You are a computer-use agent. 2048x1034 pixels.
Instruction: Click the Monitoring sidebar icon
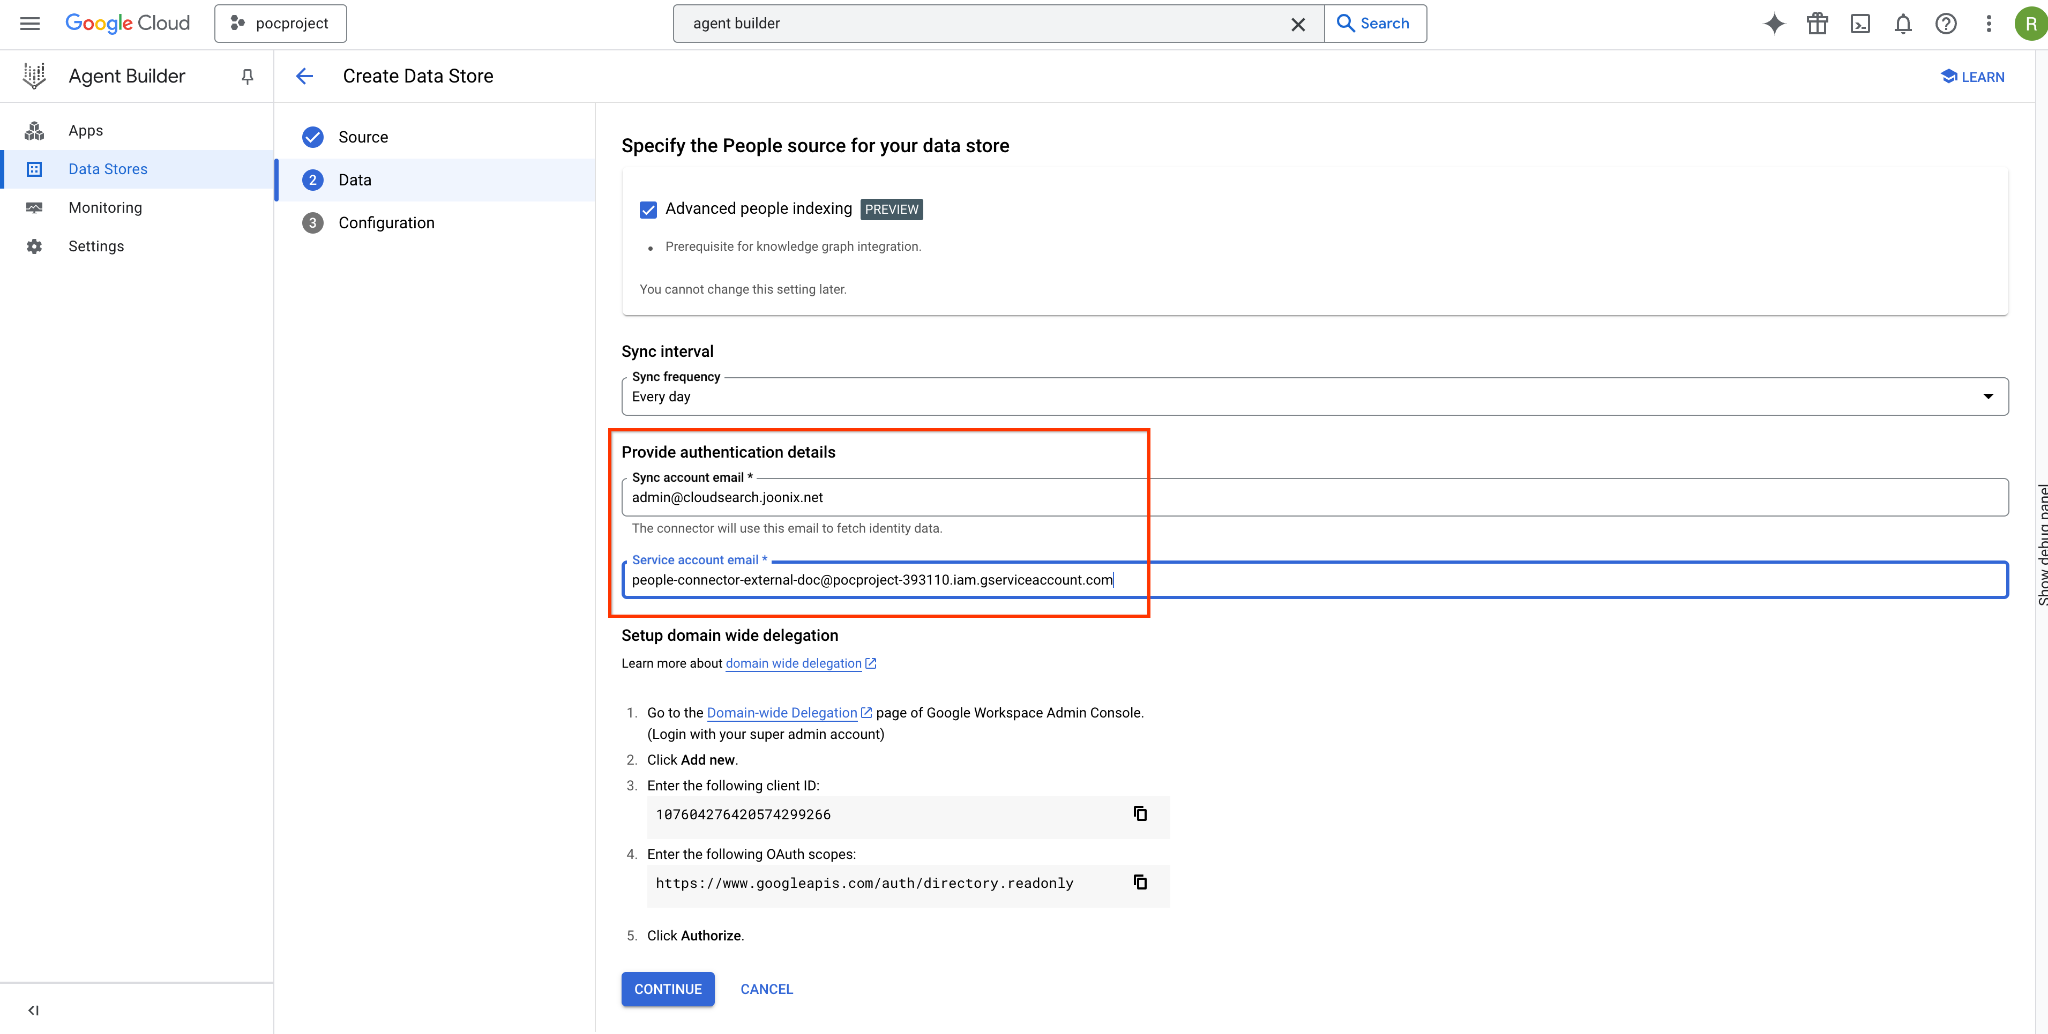click(x=35, y=208)
